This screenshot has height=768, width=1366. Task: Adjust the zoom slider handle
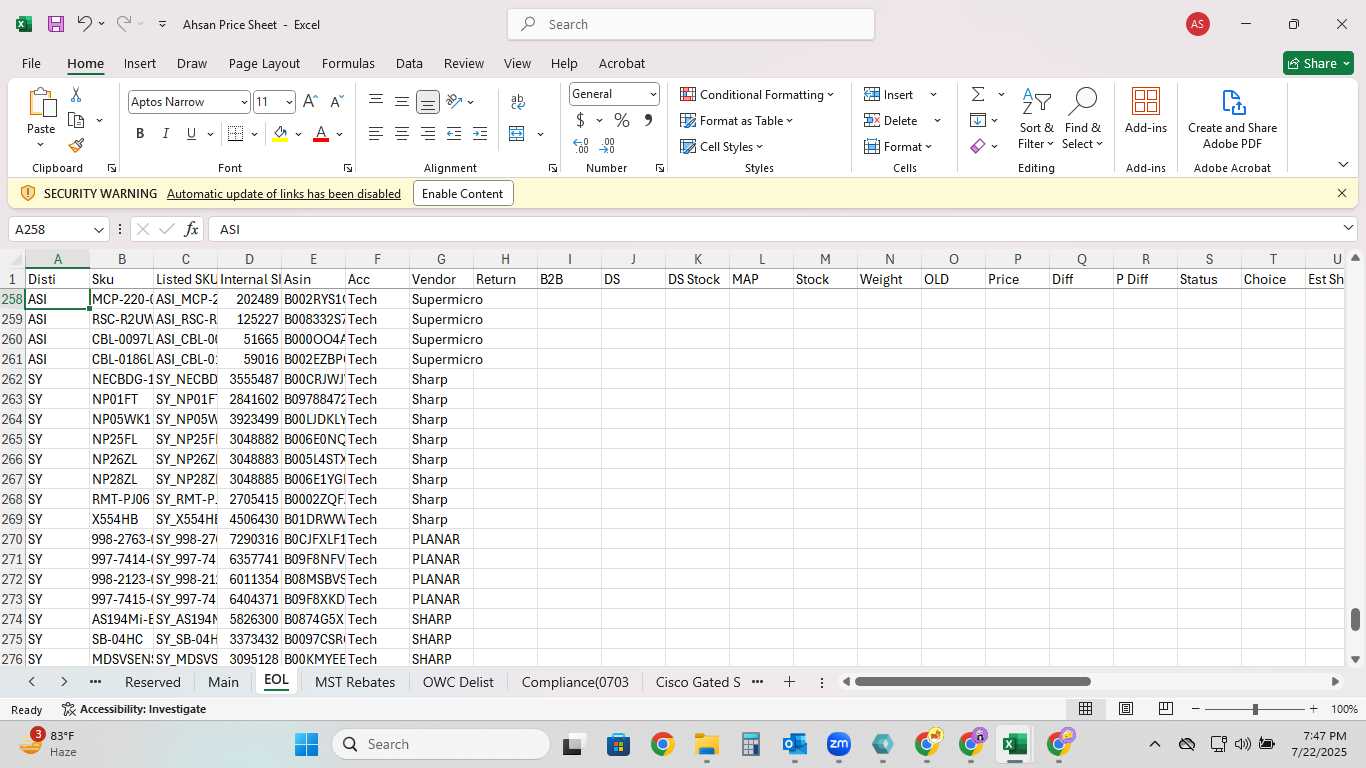pos(1255,709)
